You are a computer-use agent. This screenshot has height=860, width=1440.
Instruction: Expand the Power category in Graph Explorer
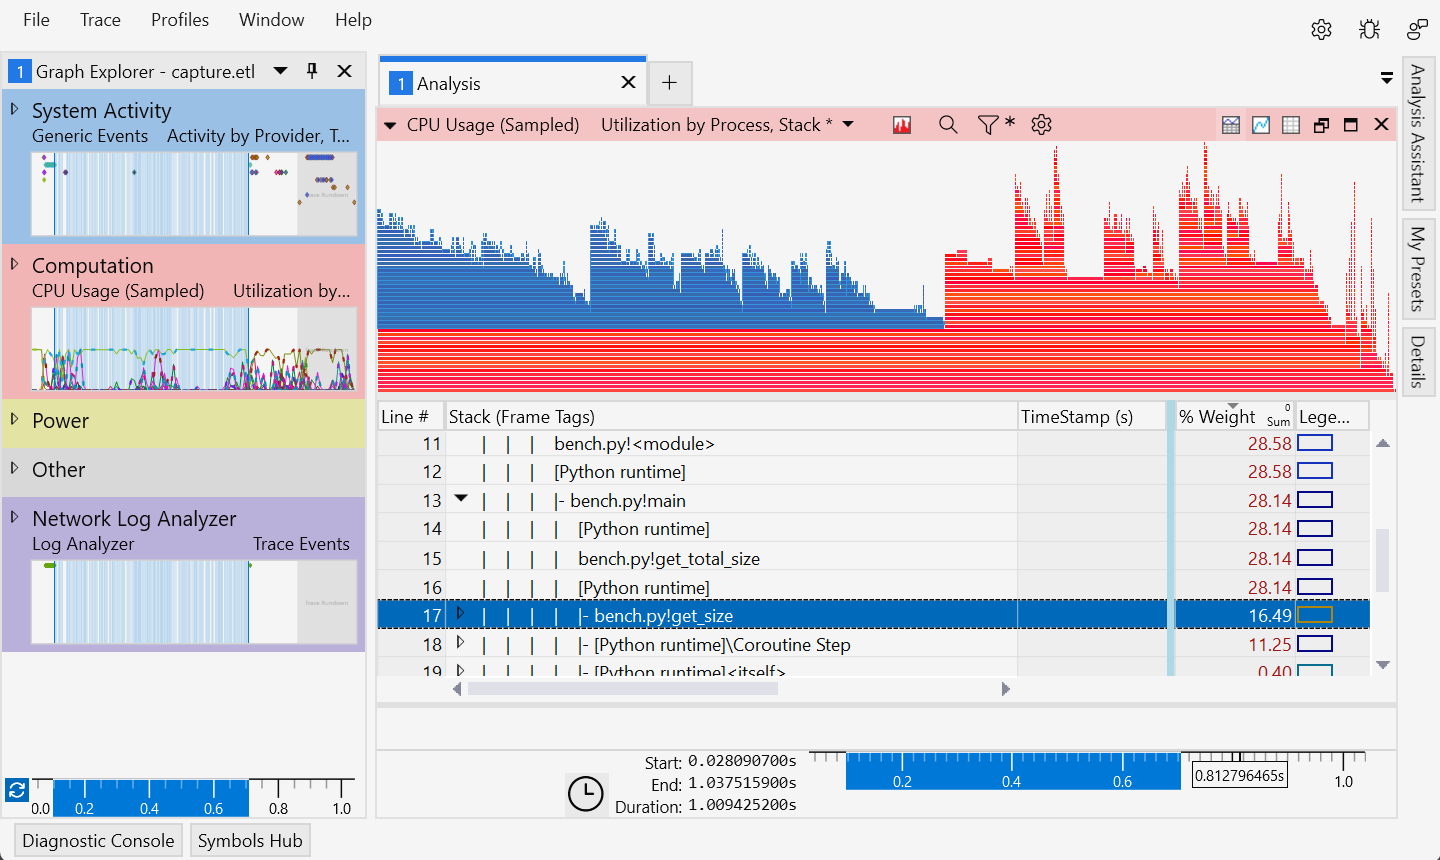point(14,421)
